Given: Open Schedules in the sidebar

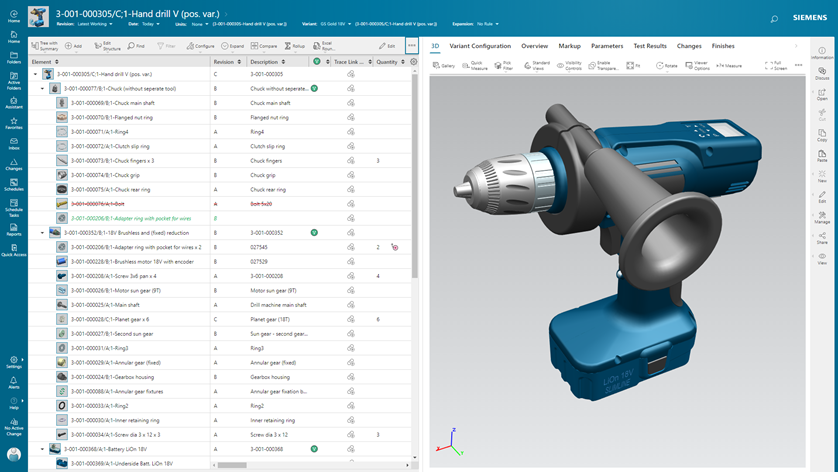Looking at the screenshot, I should [x=14, y=185].
